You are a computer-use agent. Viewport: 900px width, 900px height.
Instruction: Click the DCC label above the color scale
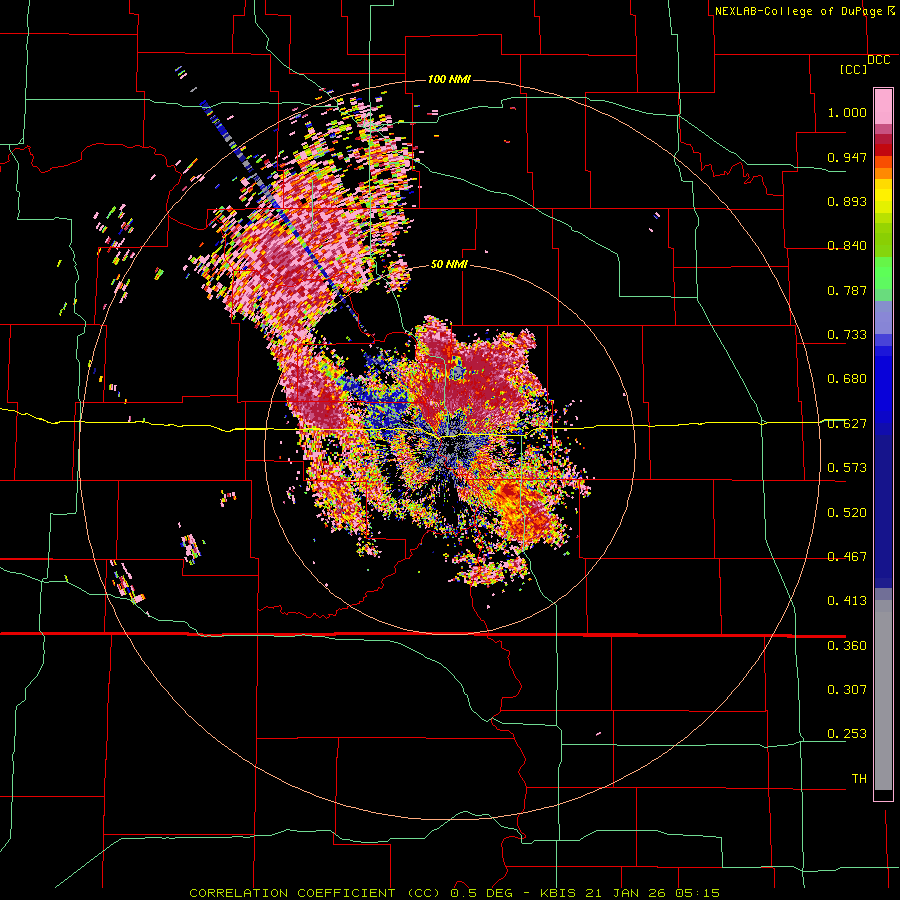[879, 60]
